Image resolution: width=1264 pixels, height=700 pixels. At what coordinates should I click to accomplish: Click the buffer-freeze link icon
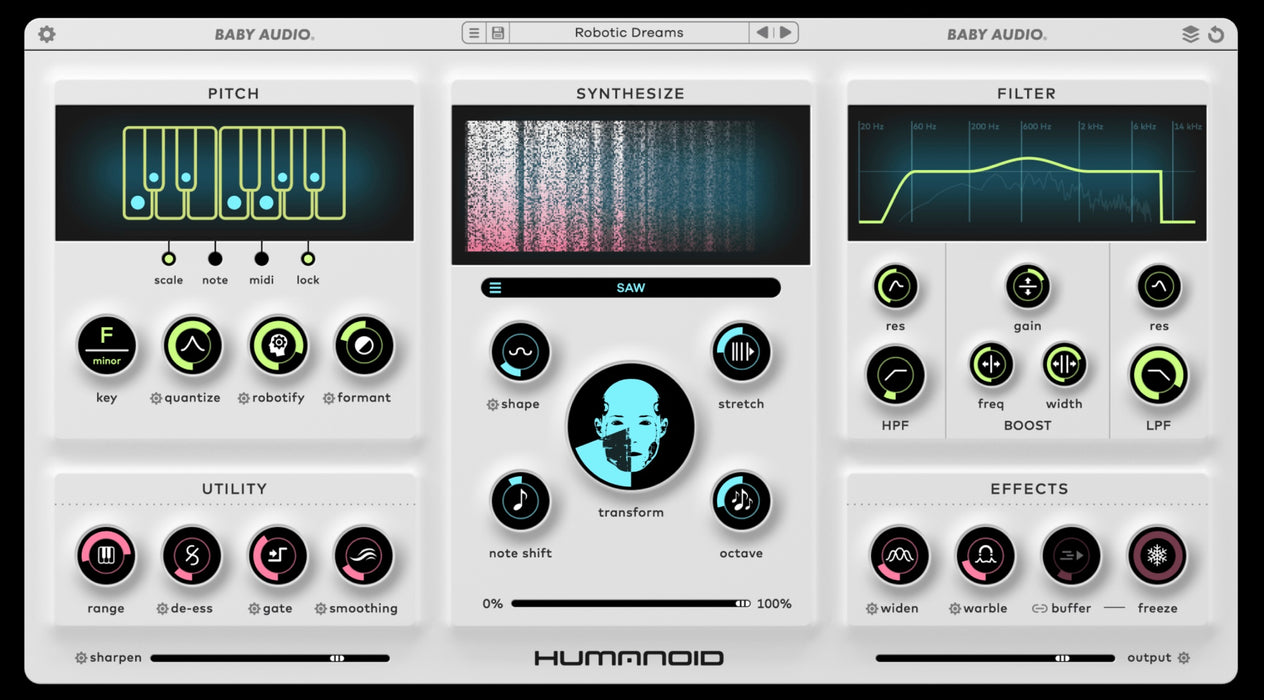[1039, 608]
